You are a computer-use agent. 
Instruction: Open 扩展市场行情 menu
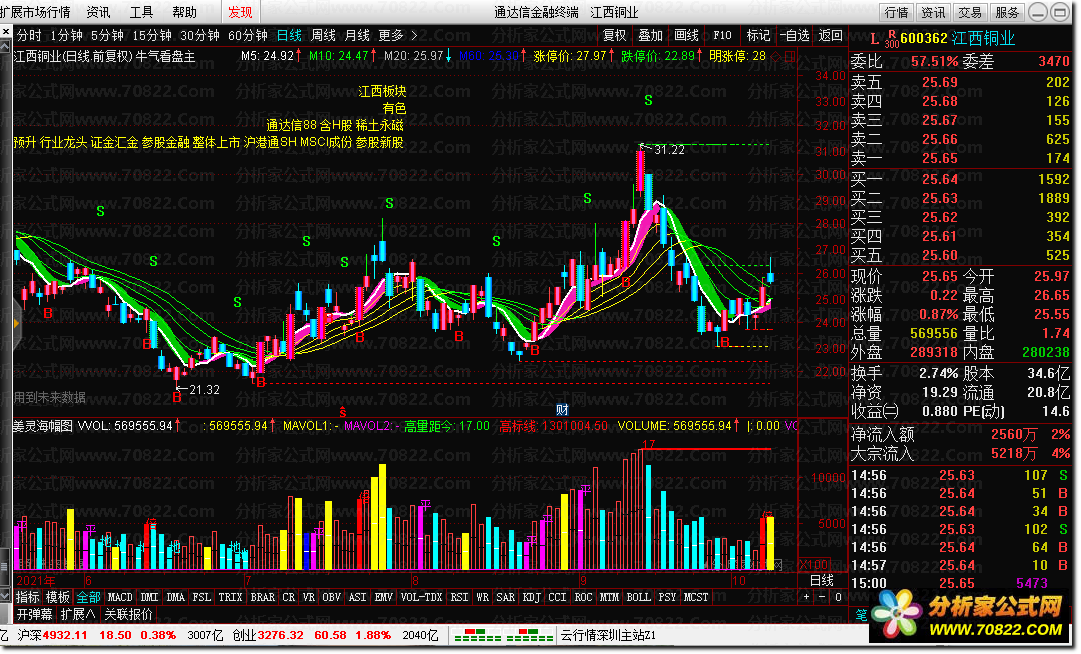click(x=36, y=12)
